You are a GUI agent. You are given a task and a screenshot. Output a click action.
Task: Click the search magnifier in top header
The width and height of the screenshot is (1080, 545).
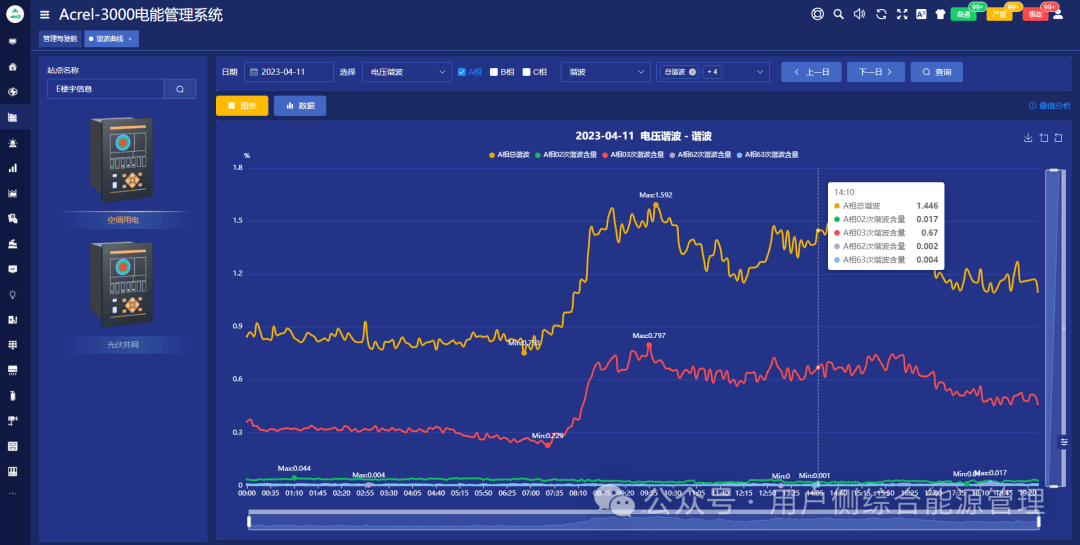838,14
